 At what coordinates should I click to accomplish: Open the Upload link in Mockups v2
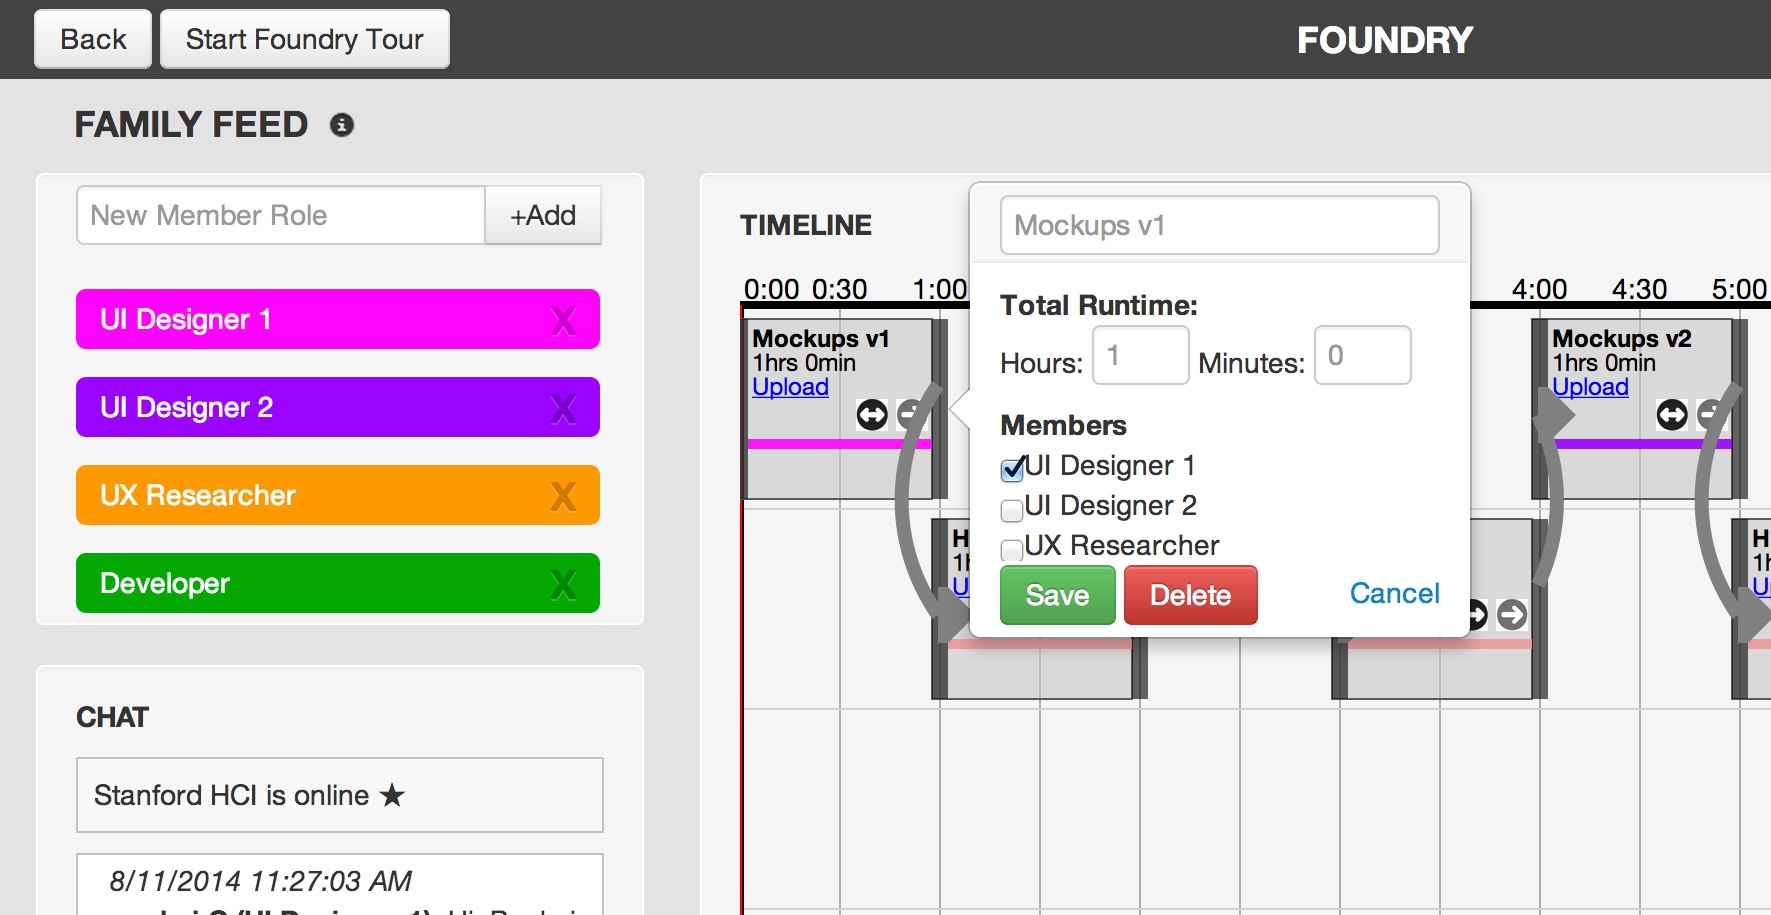click(1590, 387)
